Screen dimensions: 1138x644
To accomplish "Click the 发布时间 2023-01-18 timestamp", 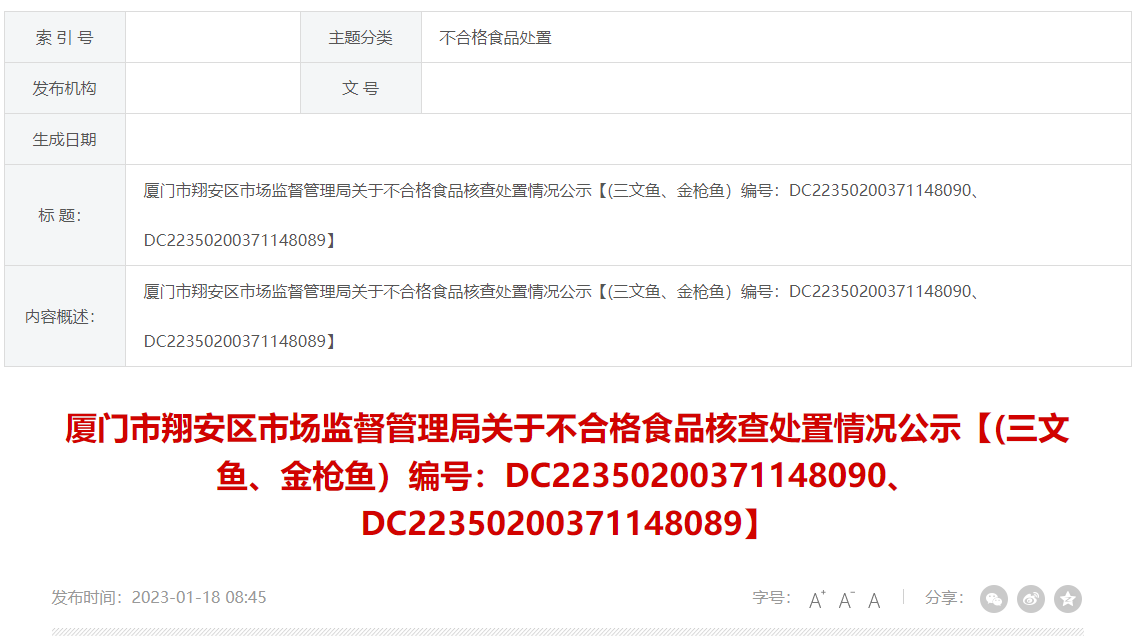I will click(159, 598).
